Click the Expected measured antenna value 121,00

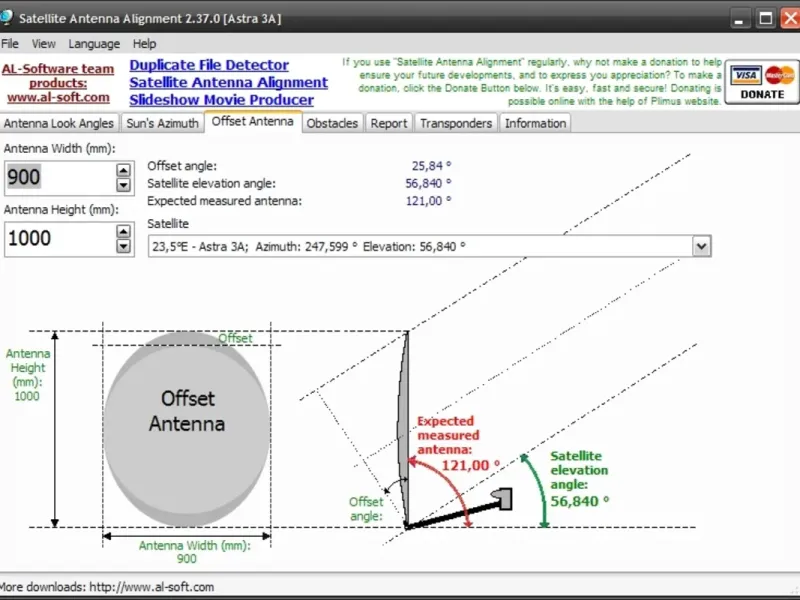pos(428,201)
